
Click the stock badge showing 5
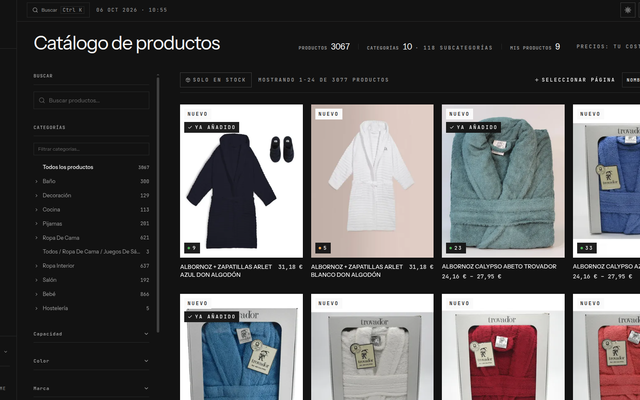pyautogui.click(x=323, y=248)
